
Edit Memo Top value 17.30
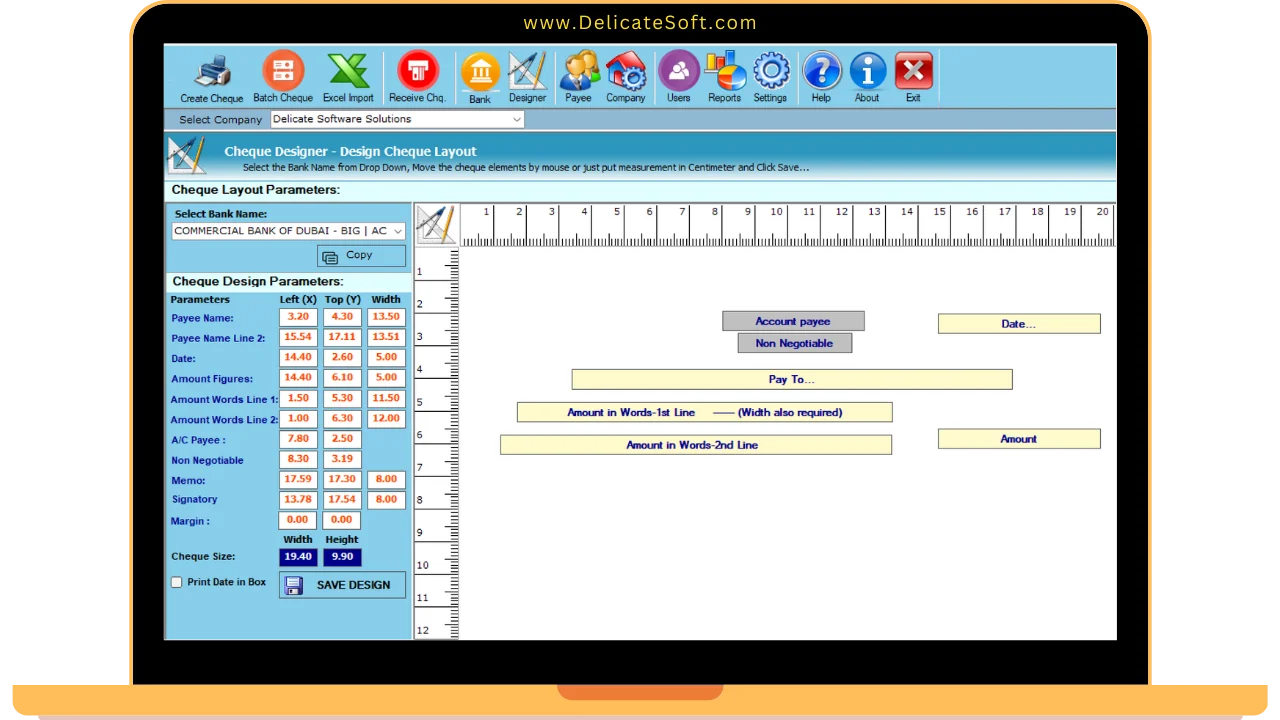(x=342, y=480)
